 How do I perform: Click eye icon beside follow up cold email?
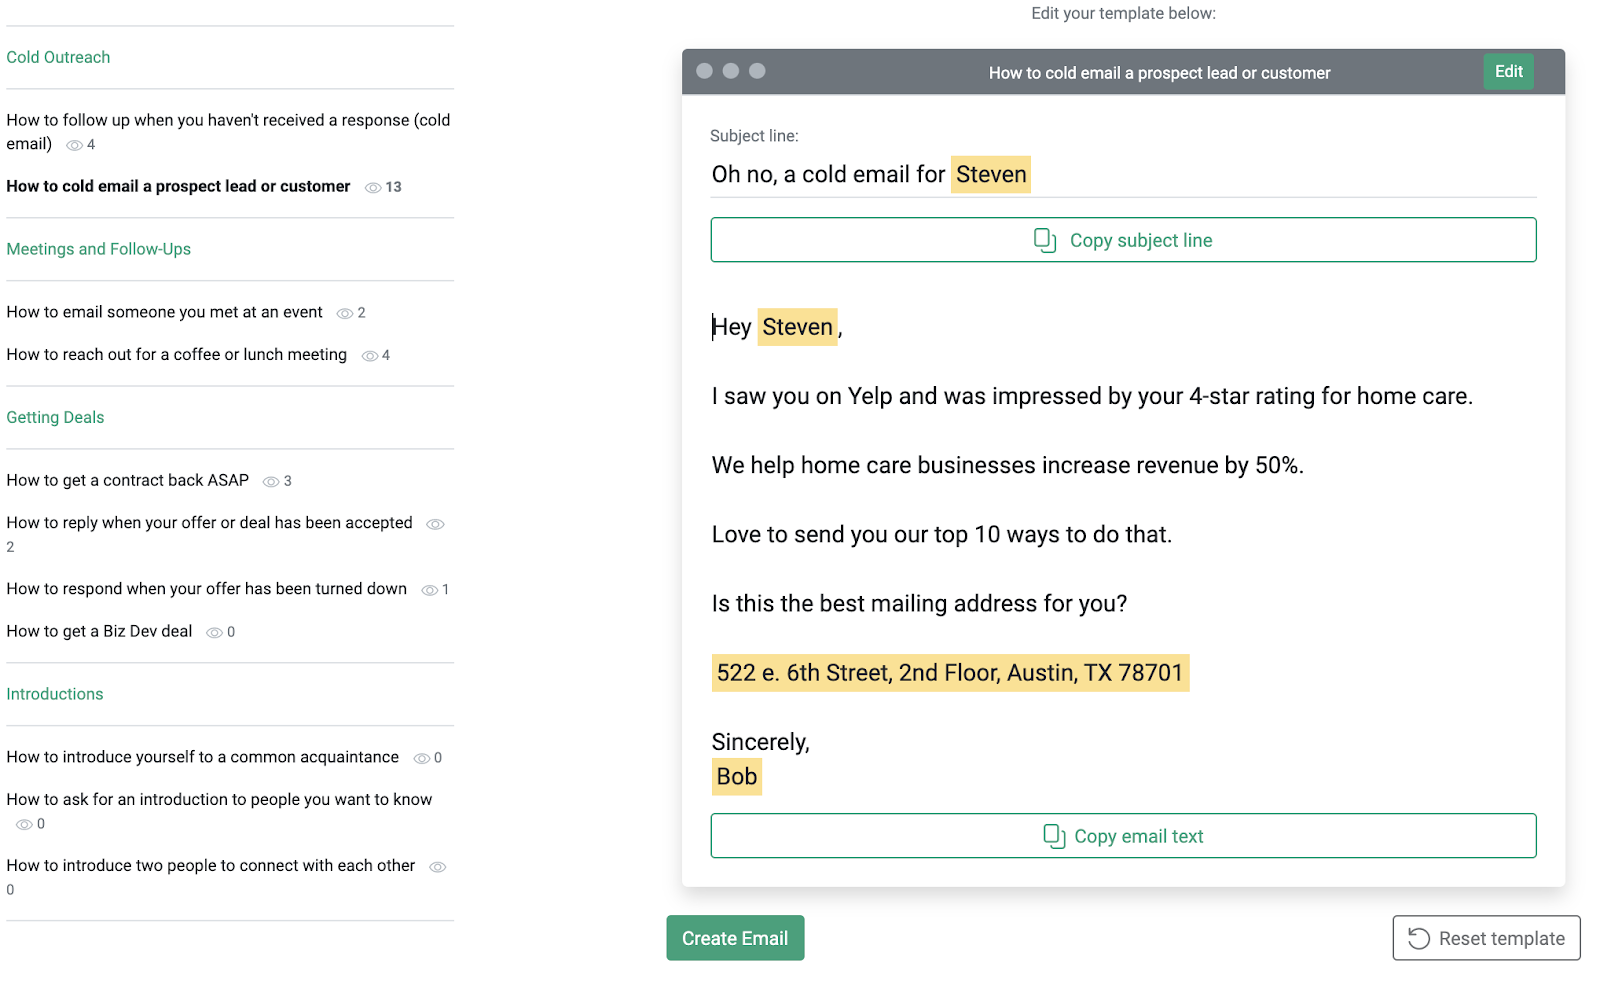coord(74,145)
